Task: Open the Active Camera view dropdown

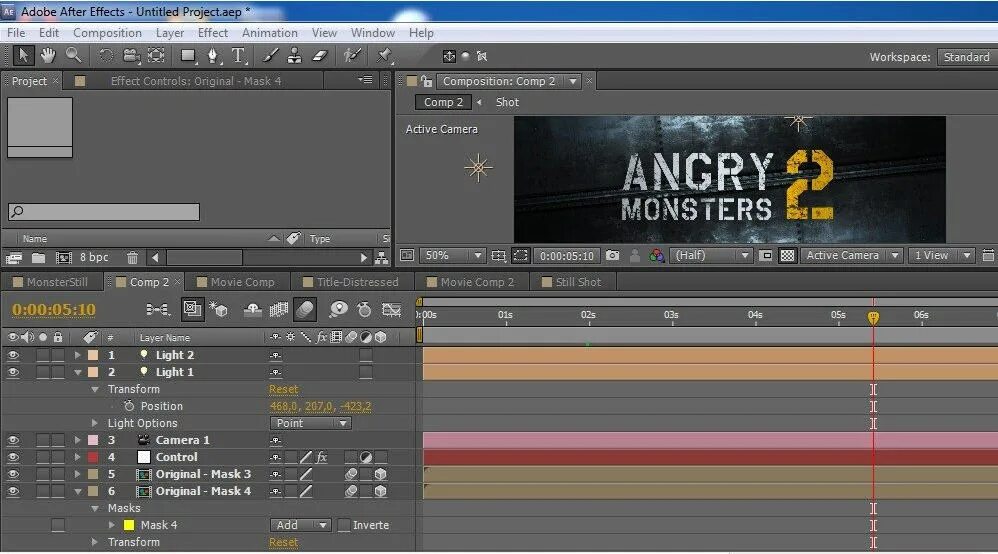Action: 852,255
